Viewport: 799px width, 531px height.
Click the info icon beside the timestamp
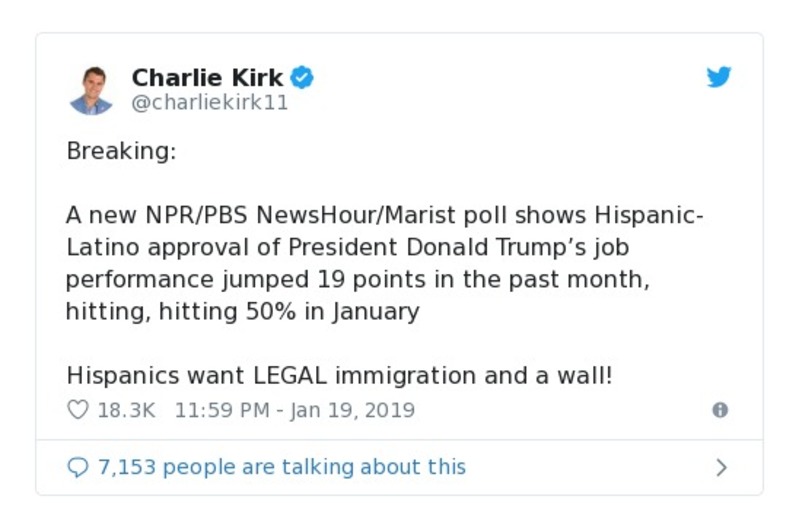(x=719, y=410)
